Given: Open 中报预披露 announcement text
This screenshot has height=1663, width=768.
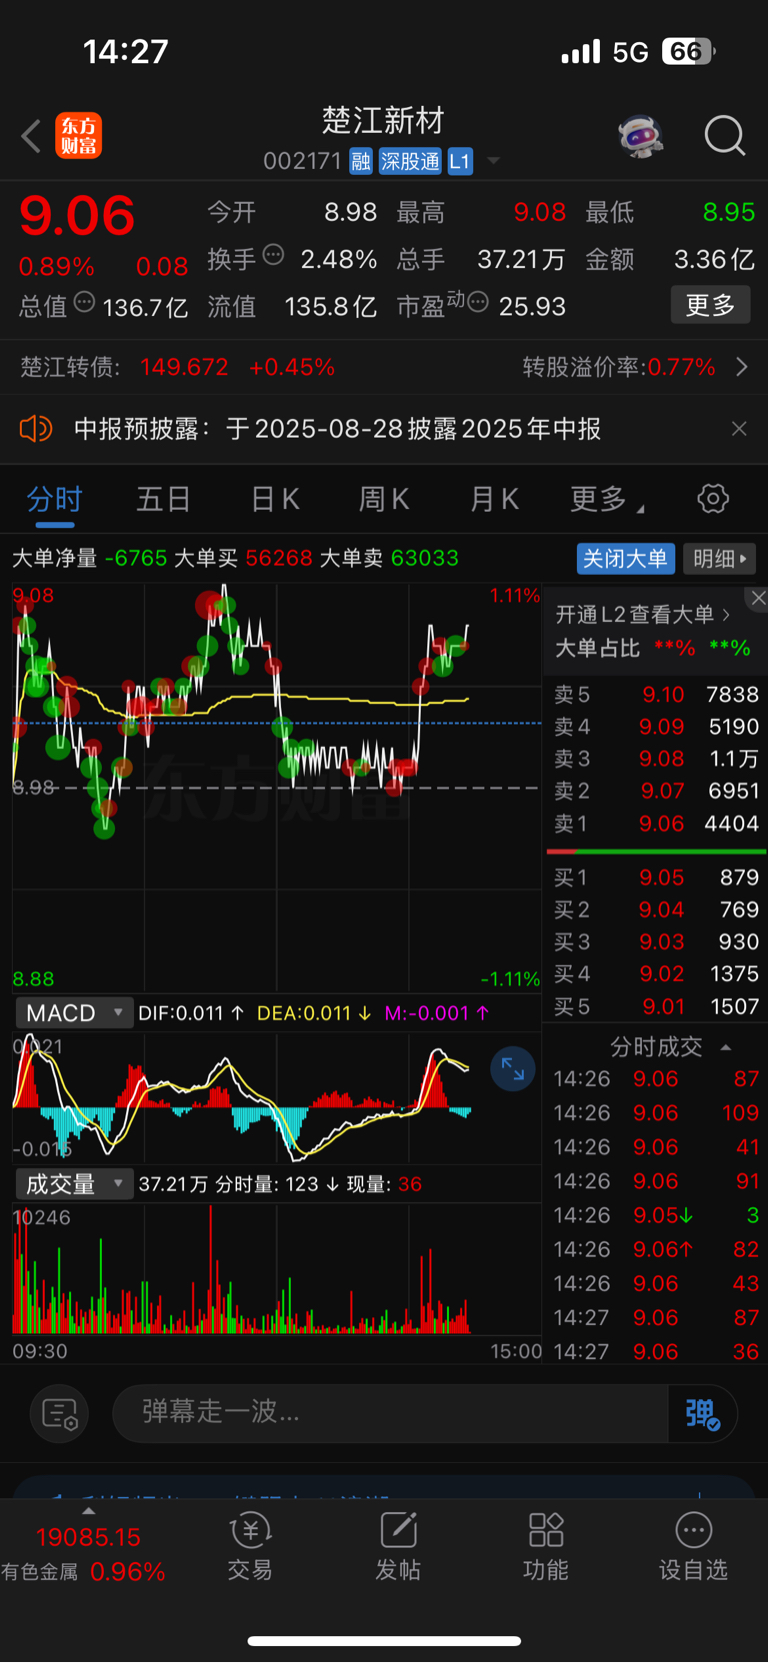Looking at the screenshot, I should click(338, 429).
